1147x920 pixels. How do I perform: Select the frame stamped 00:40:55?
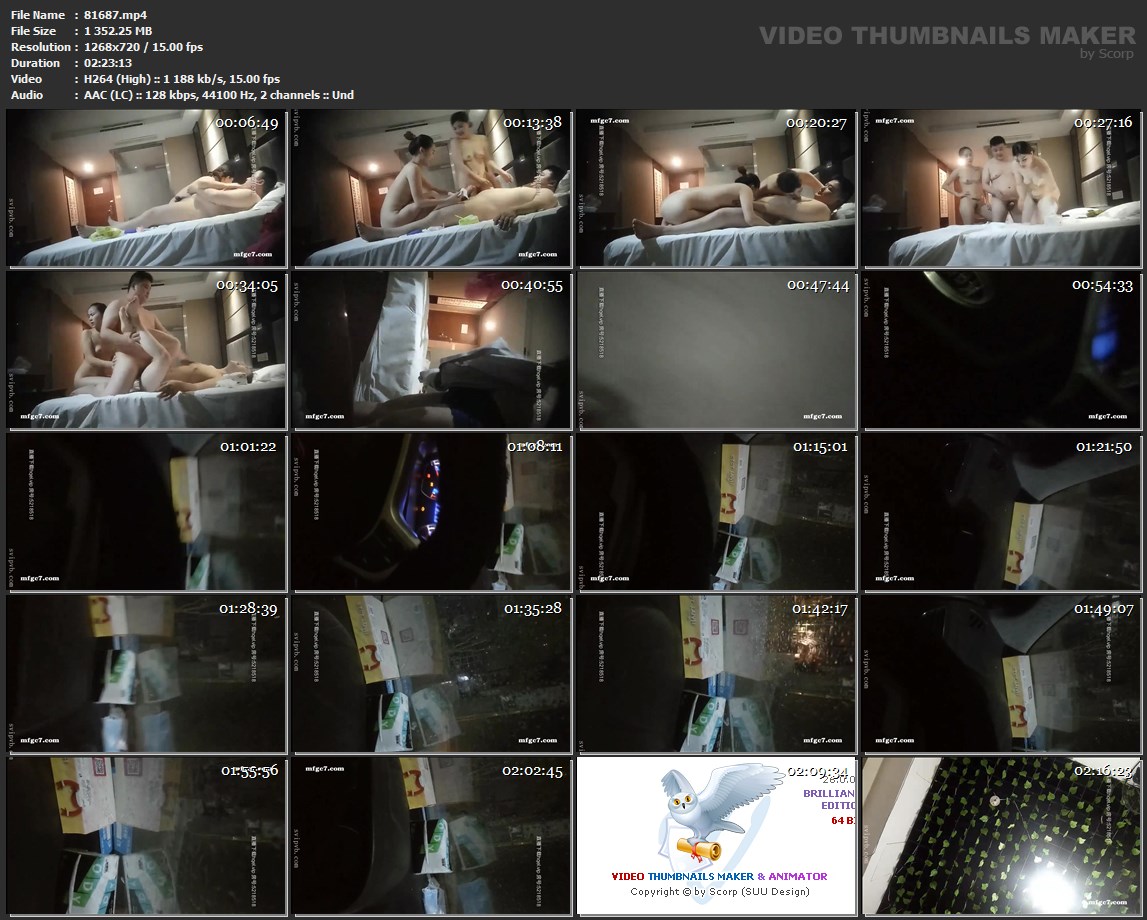[432, 350]
